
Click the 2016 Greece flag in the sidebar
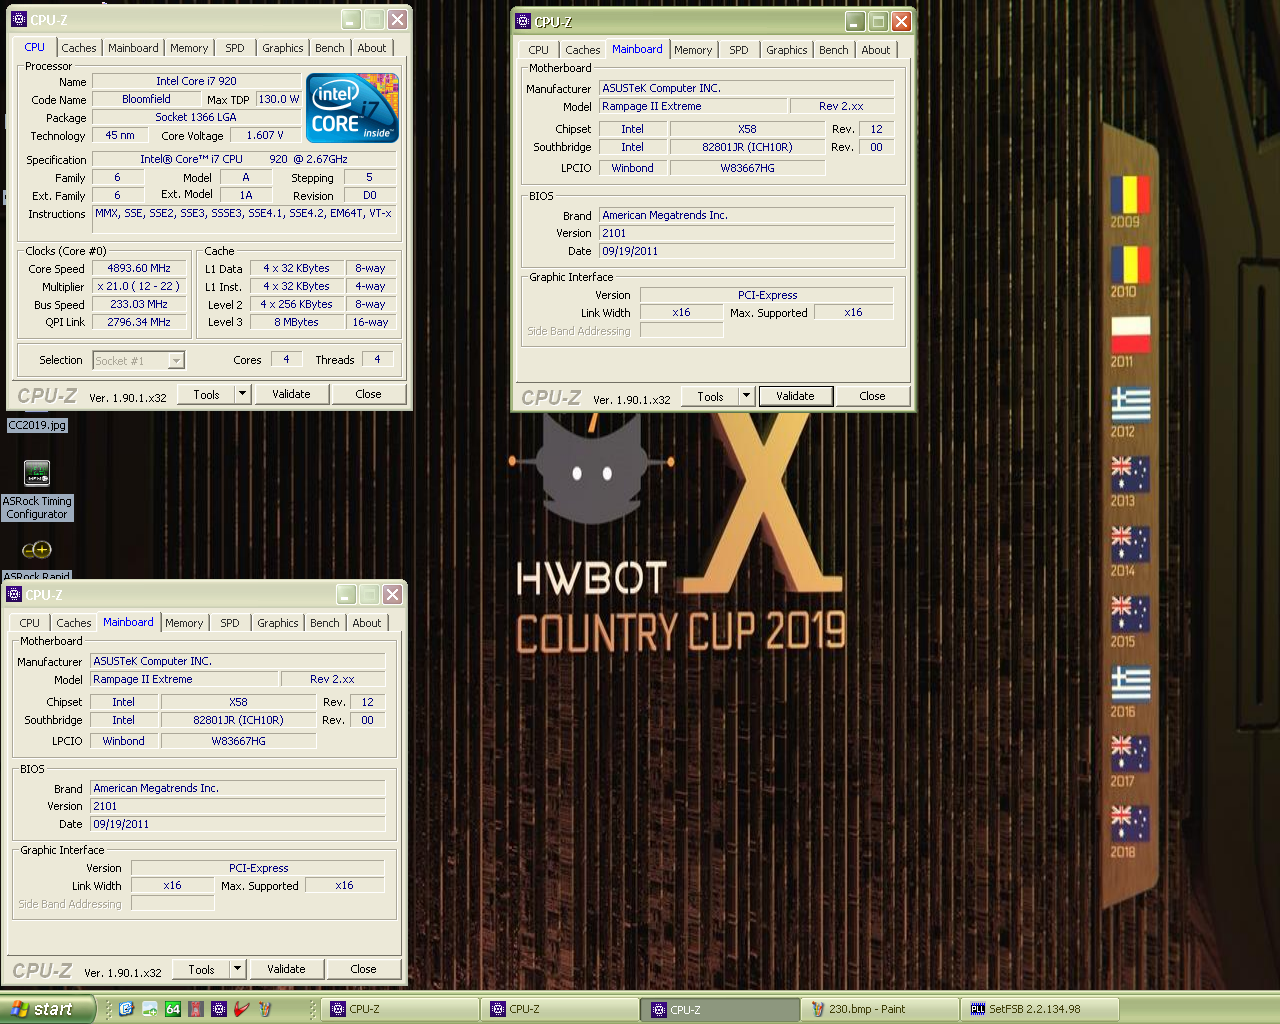click(x=1130, y=684)
